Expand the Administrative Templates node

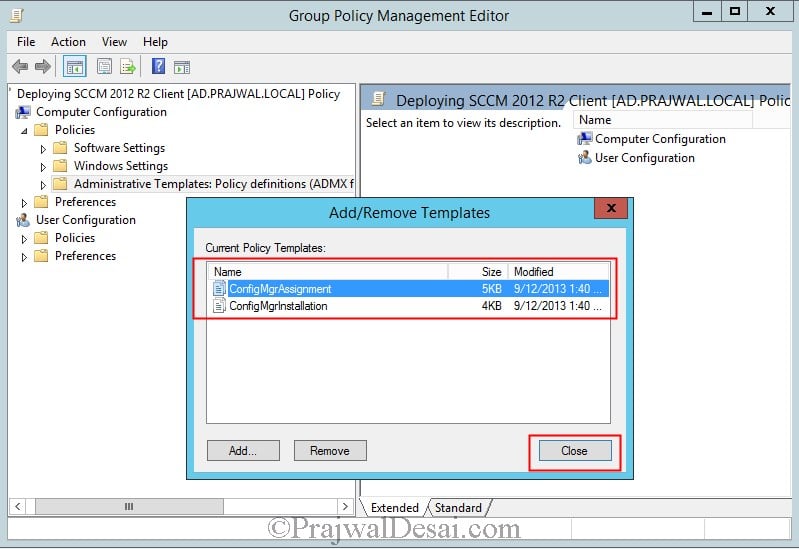click(x=43, y=185)
